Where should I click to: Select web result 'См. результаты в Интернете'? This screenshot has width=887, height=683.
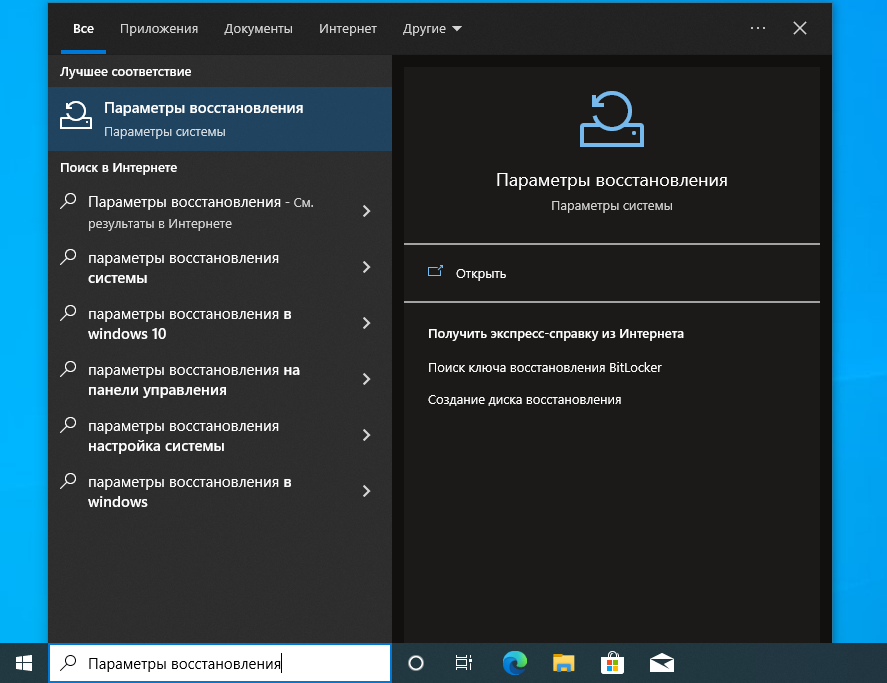pyautogui.click(x=220, y=212)
